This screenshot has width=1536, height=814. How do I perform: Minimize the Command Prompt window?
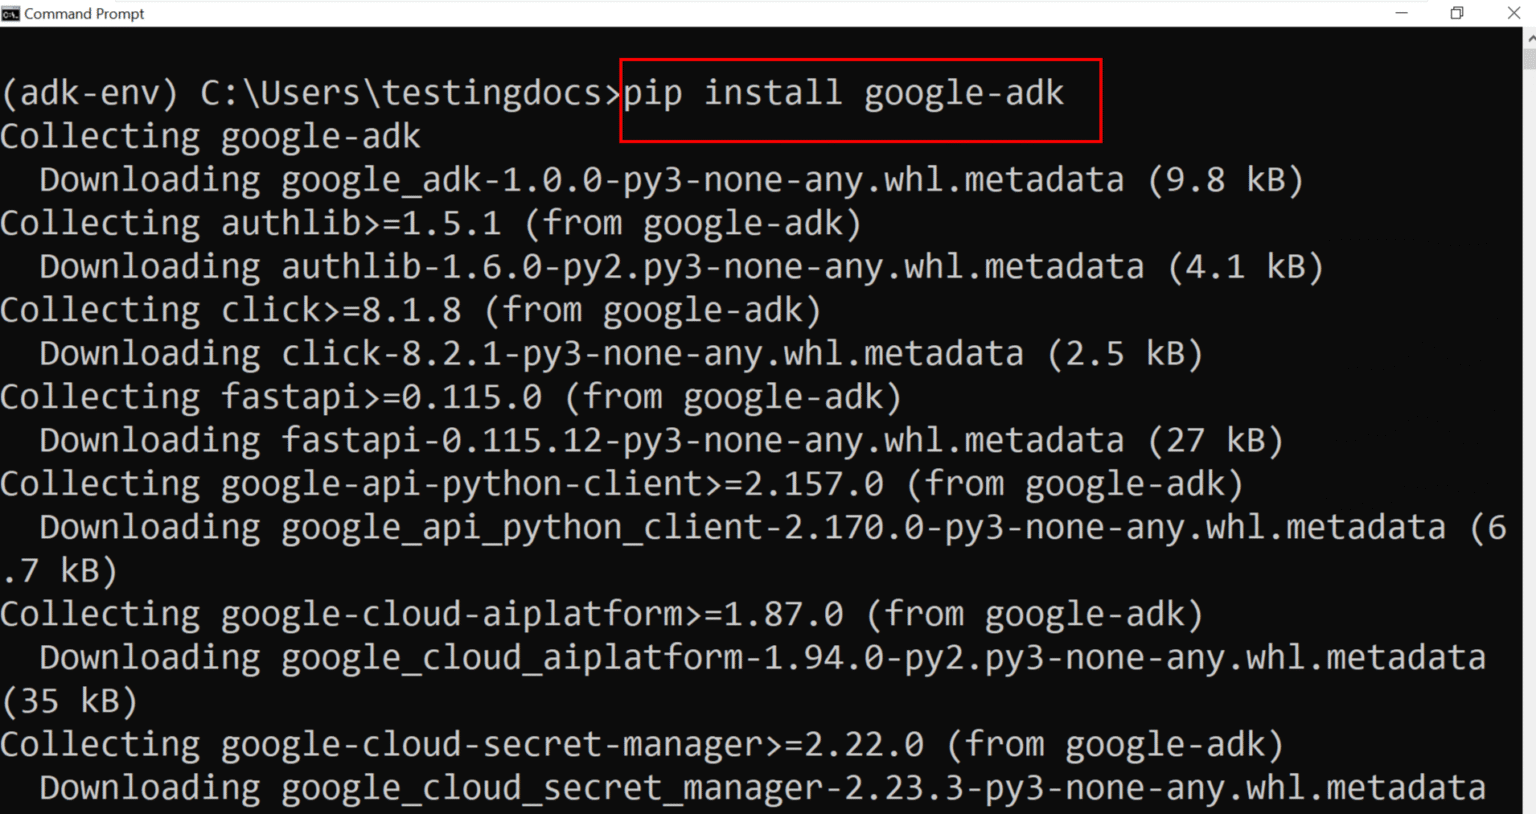(1402, 13)
